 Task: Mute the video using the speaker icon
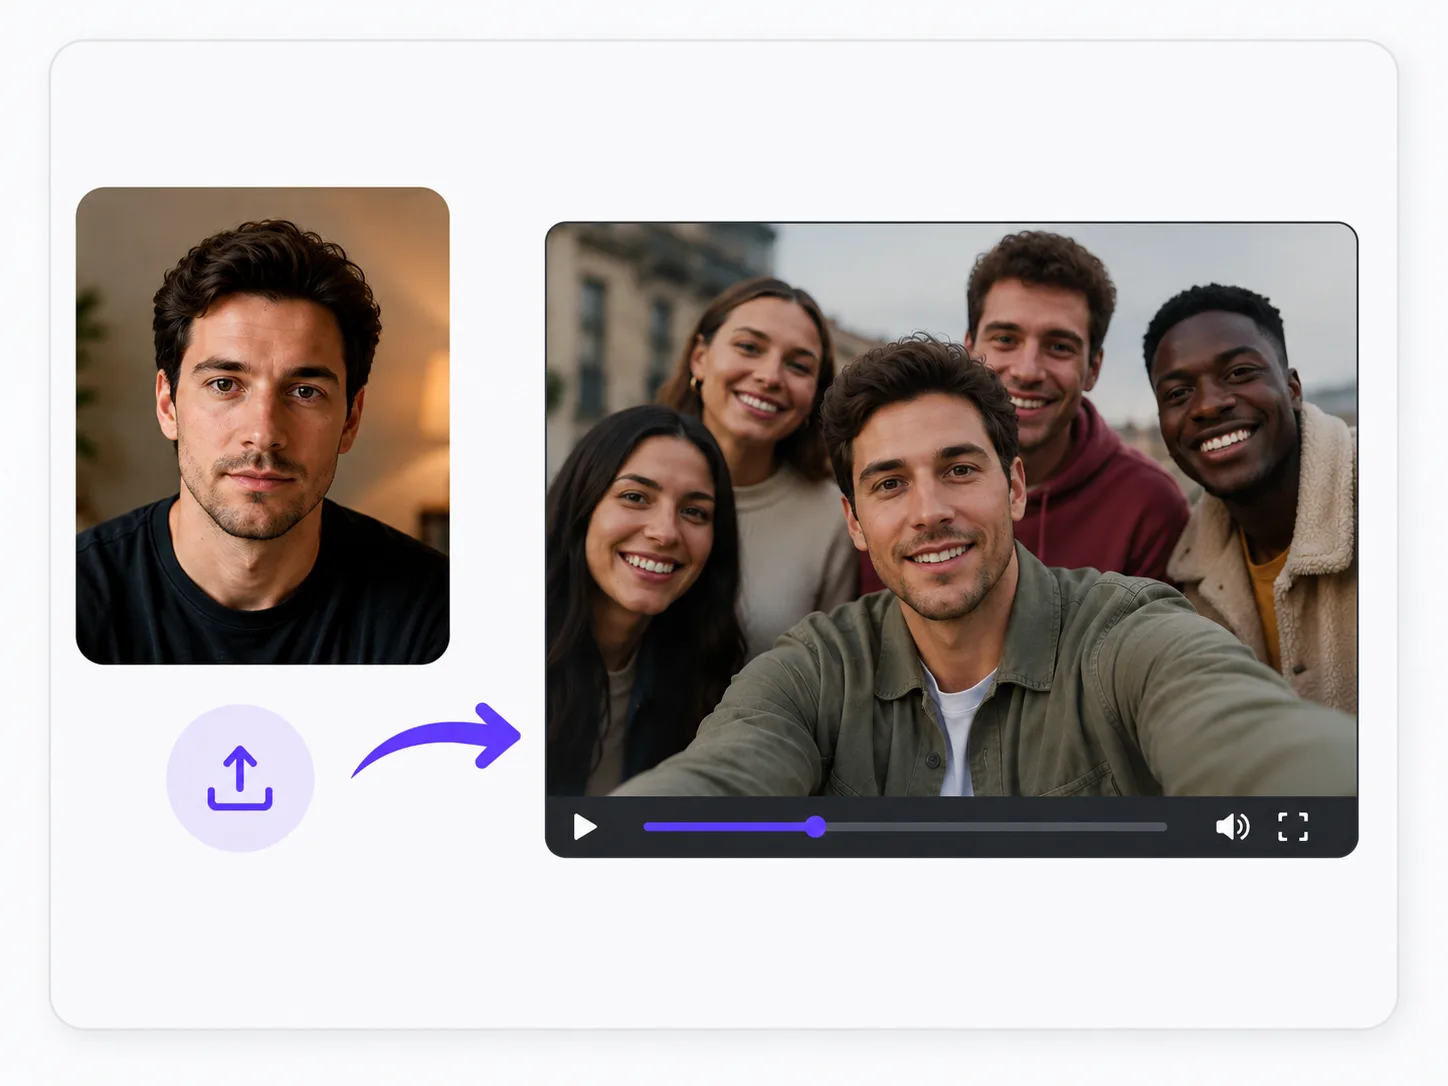click(1232, 827)
